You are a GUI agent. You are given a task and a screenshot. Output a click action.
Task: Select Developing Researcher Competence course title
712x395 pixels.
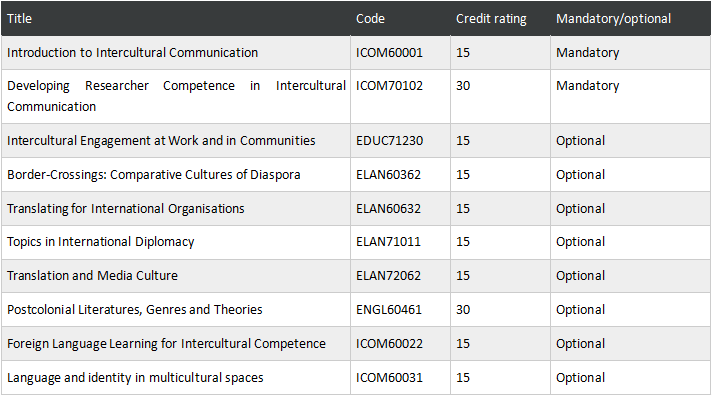tap(176, 96)
